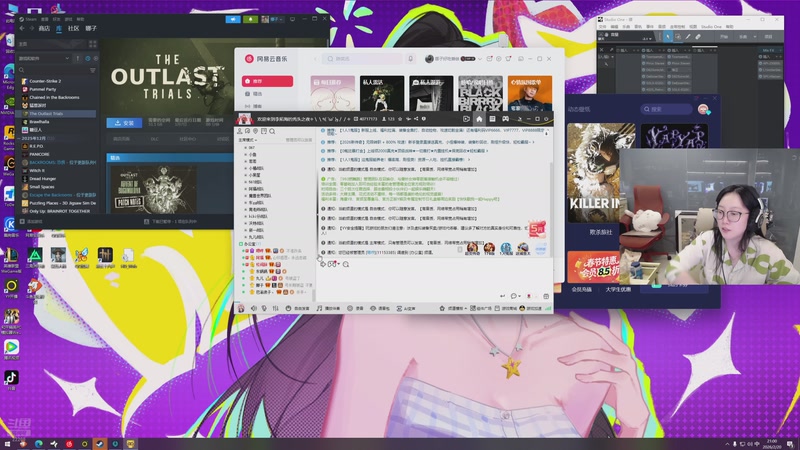Open the Studio One menu item

(x=711, y=27)
